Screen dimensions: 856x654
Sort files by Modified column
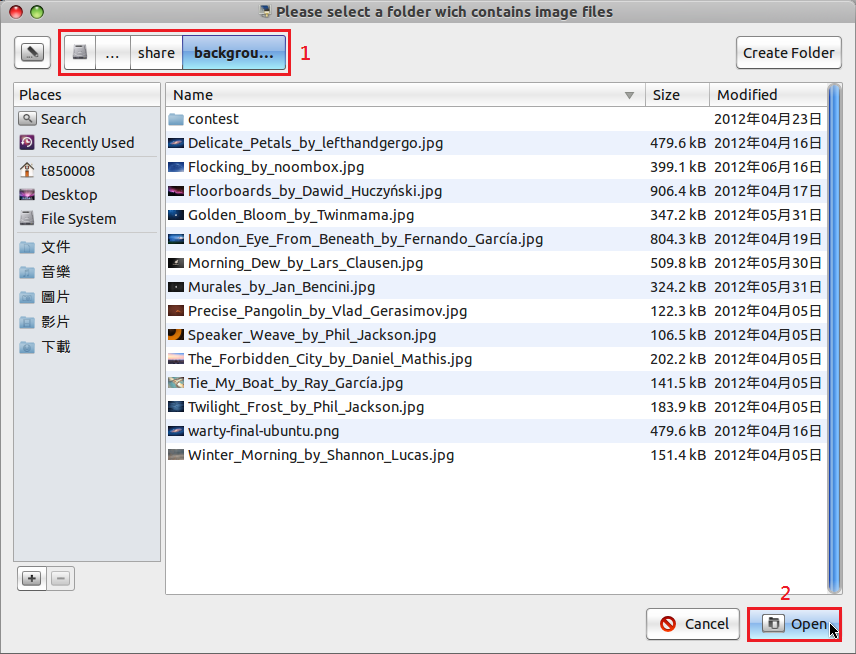[765, 95]
